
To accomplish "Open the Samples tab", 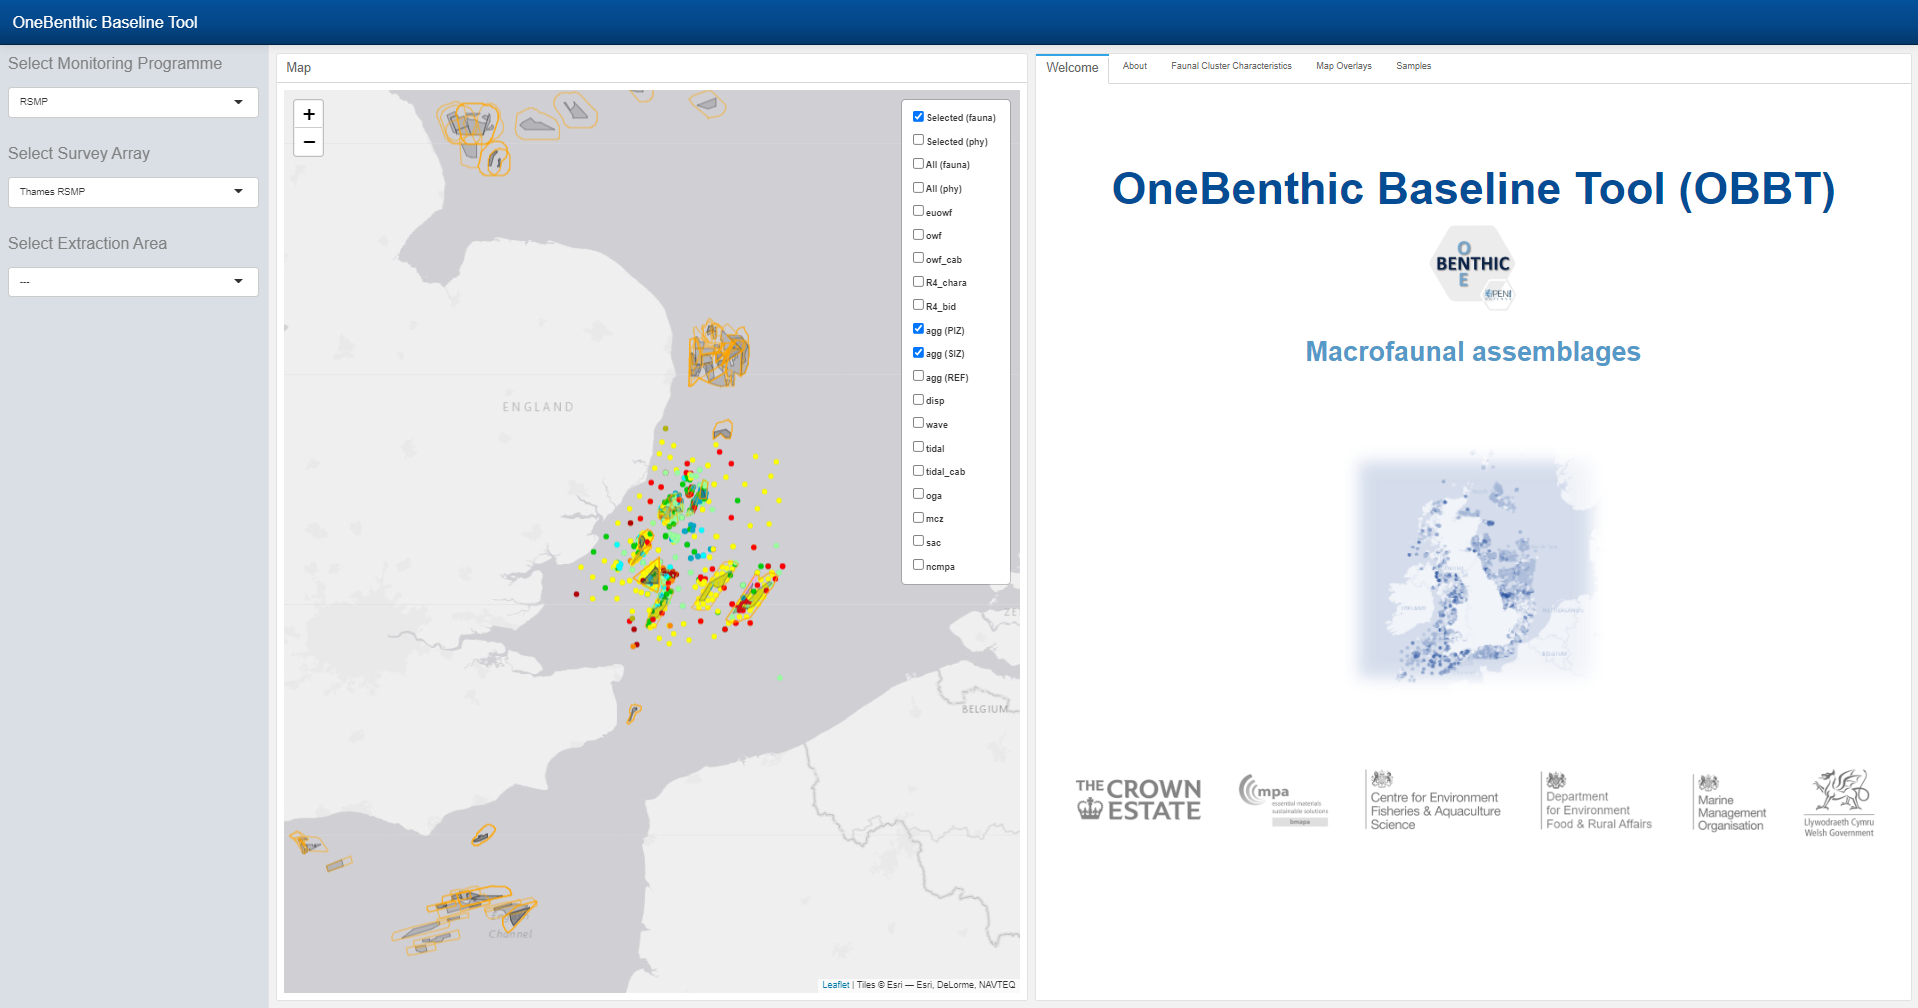I will 1413,66.
